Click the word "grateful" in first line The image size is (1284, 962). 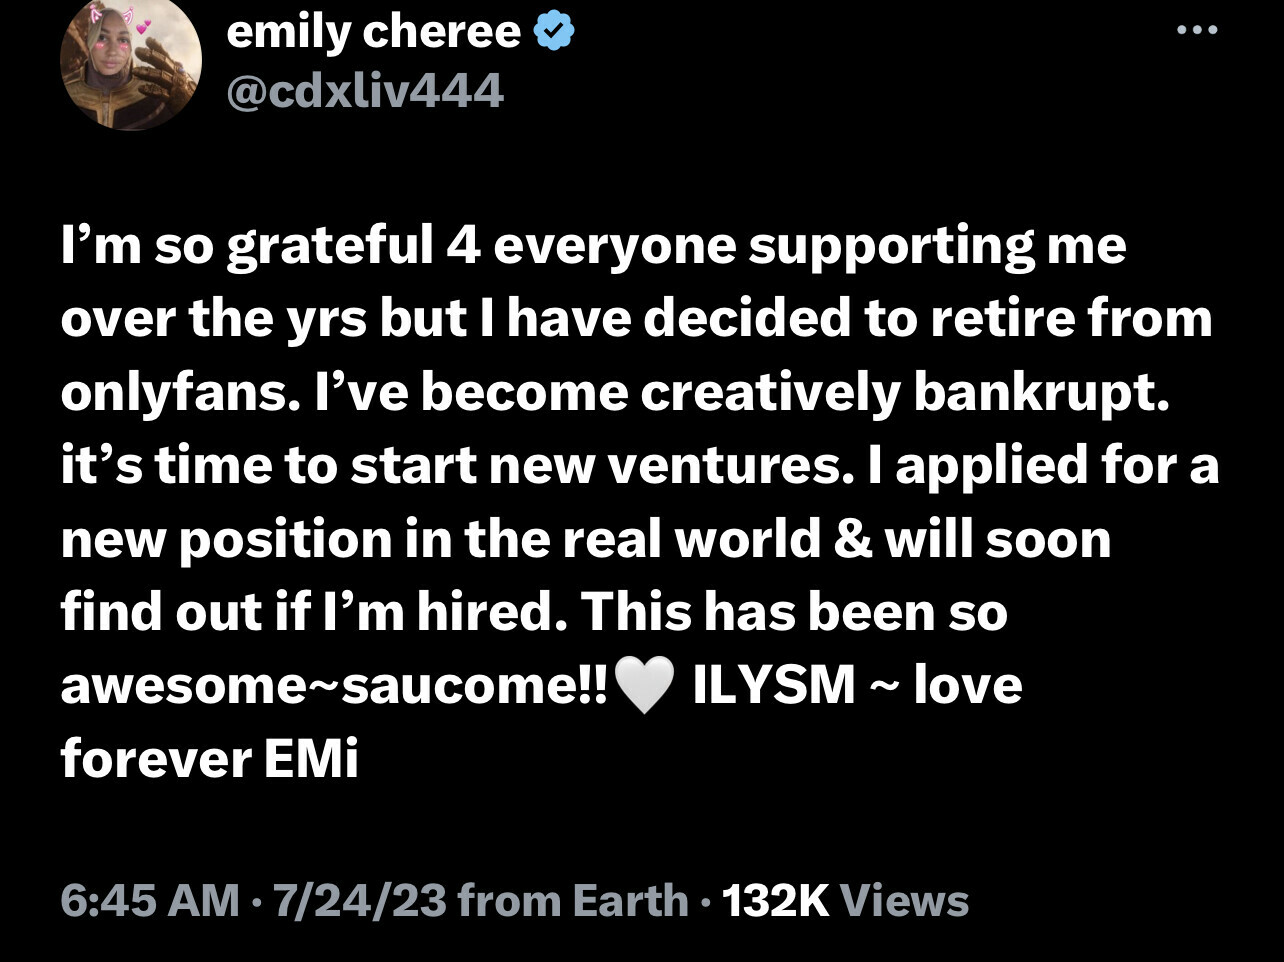pos(329,246)
